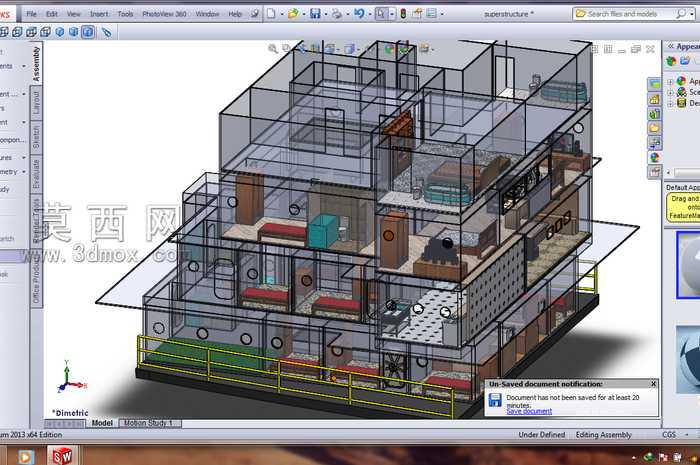Click the Sketch pencil icon in view toolbar
Screen dimensions: 700x465
[x=107, y=32]
